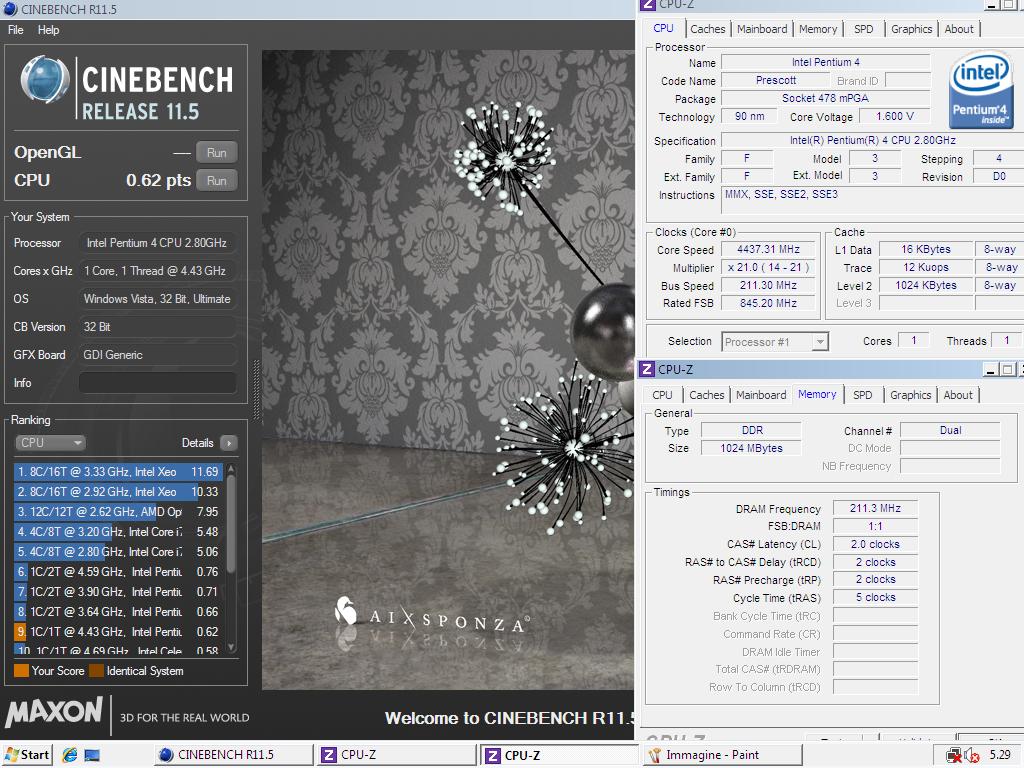Minimize the lower CPU-Z window
The height and width of the screenshot is (768, 1024).
(x=991, y=370)
